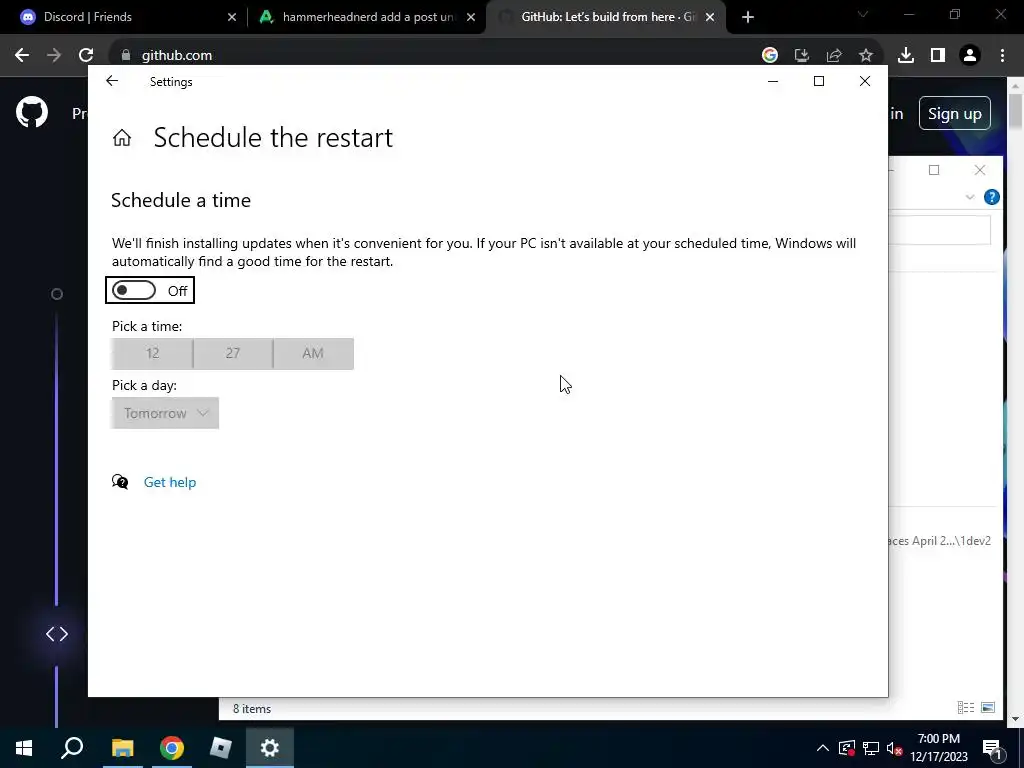The height and width of the screenshot is (768, 1024).
Task: Close the Discord | Friends tab
Action: pos(232,17)
